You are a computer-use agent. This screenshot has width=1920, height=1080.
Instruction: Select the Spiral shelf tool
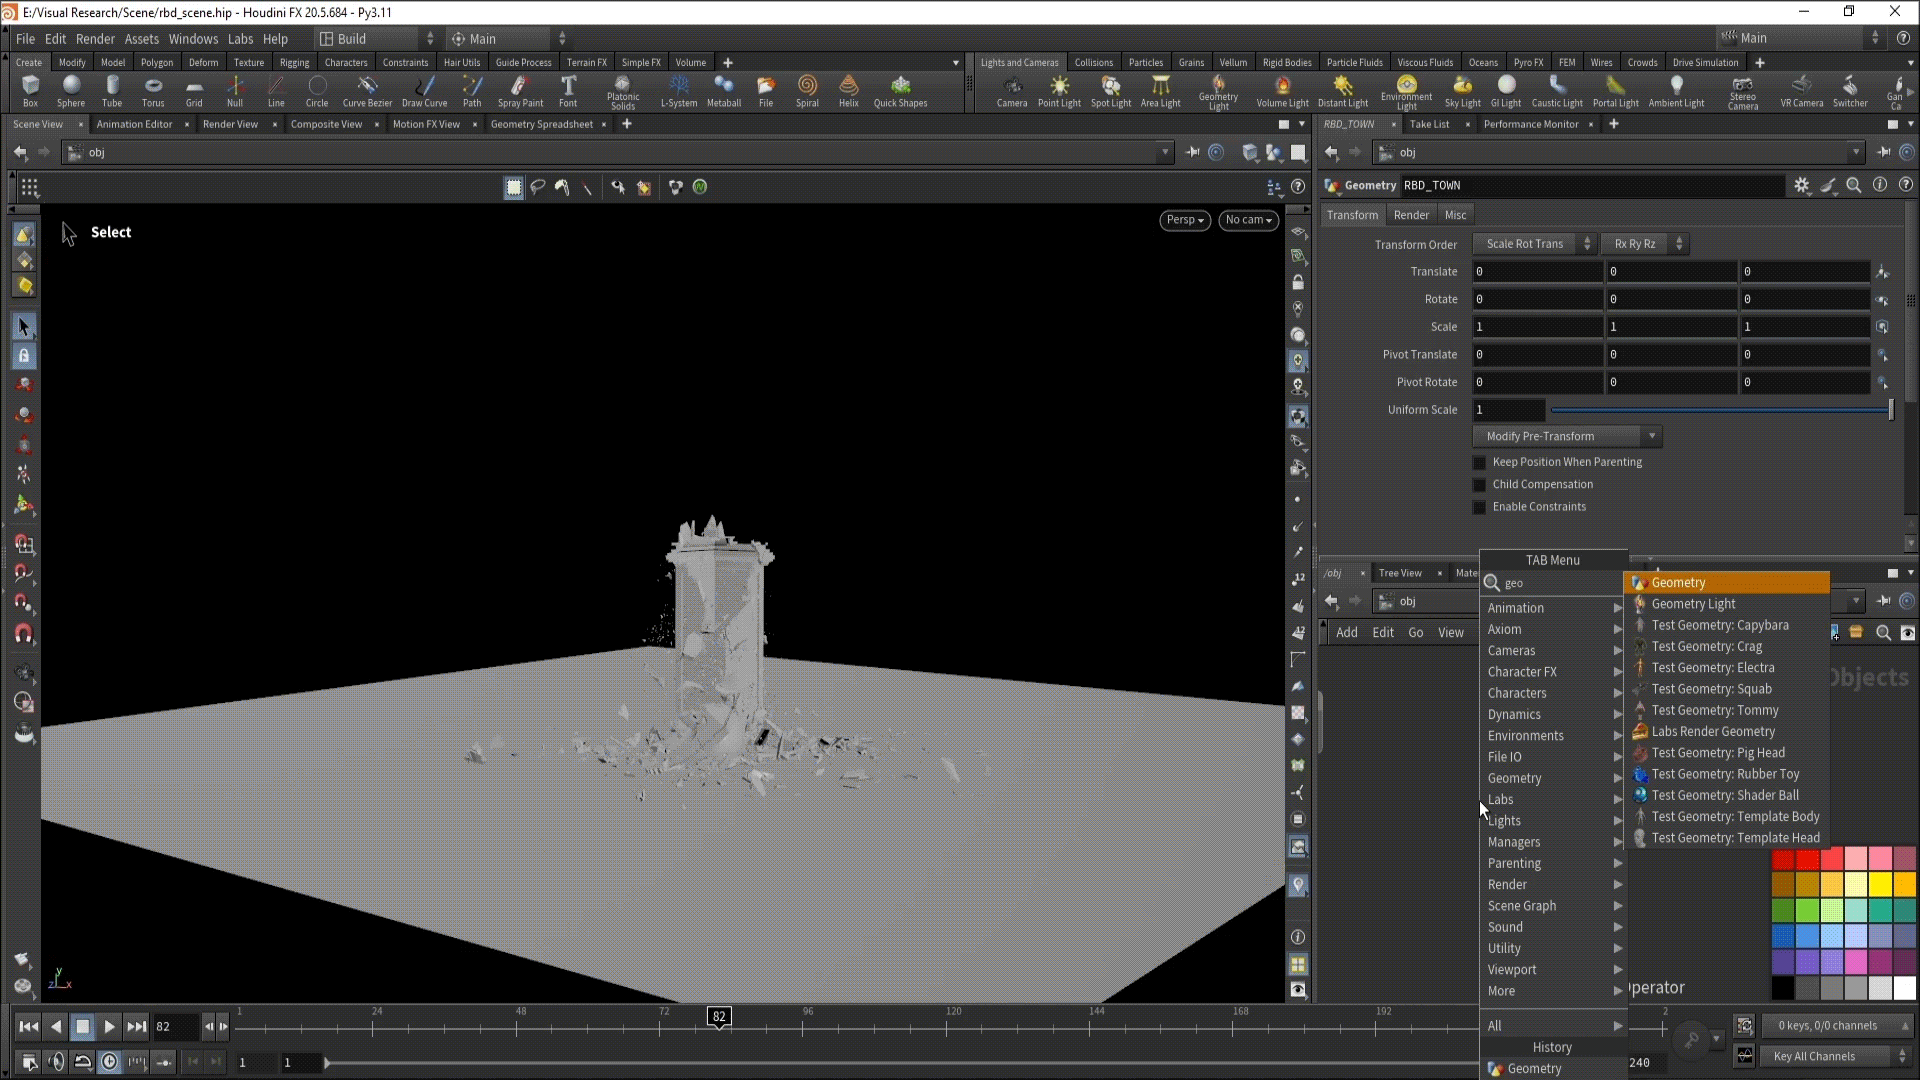807,90
